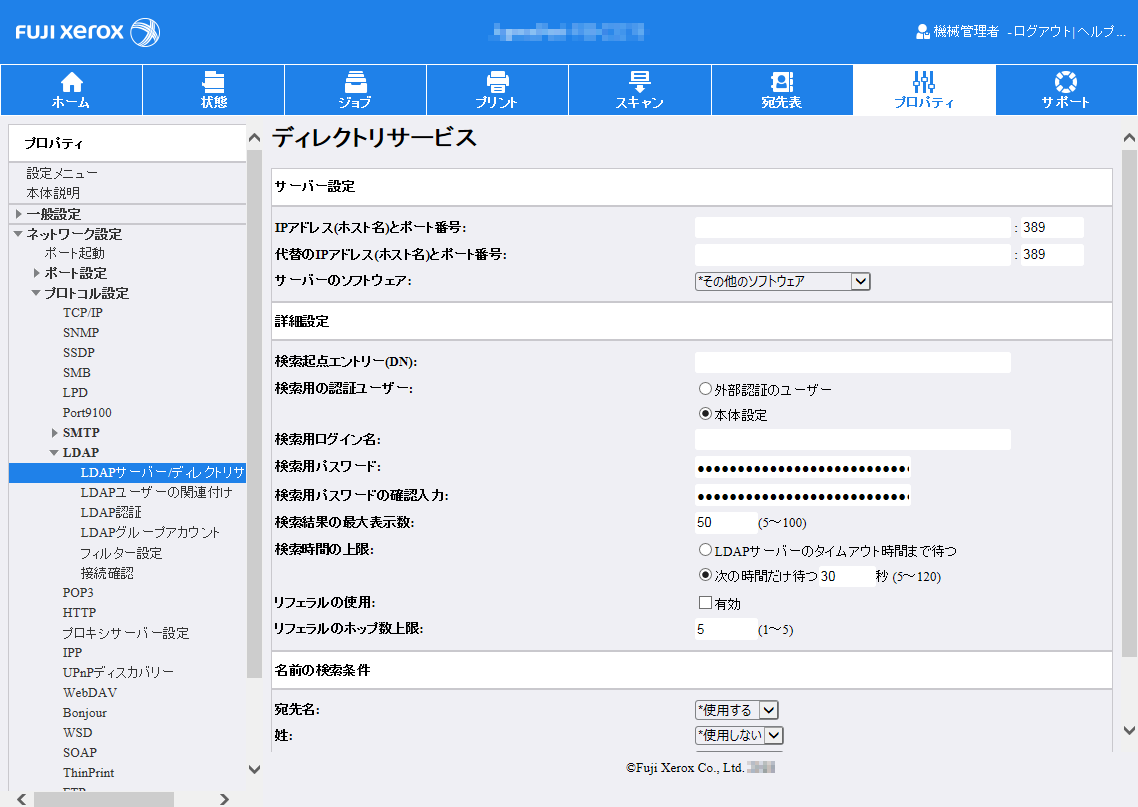Select Port9100 in sidebar
Viewport: 1138px width, 807px height.
pos(87,412)
